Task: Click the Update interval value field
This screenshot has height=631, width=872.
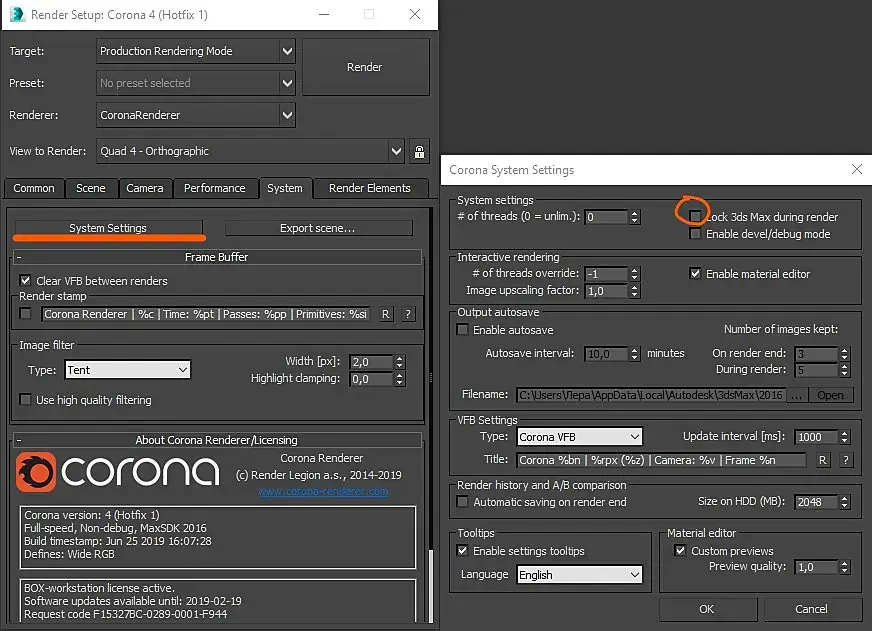Action: (x=816, y=437)
